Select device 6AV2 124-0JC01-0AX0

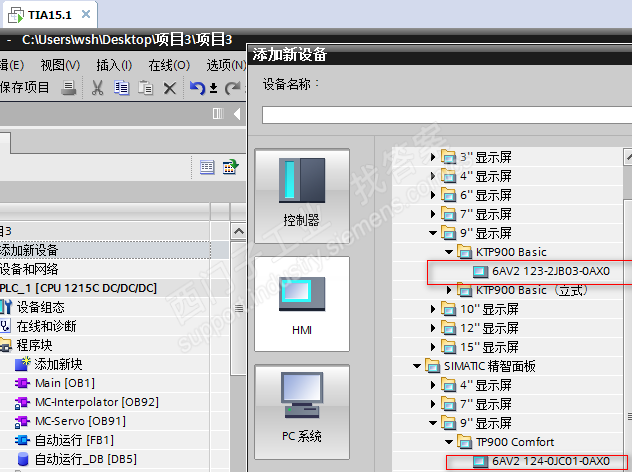(x=551, y=461)
